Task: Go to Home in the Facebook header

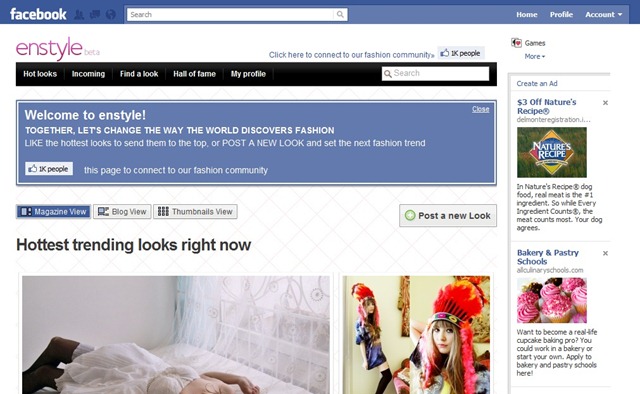Action: (x=527, y=15)
